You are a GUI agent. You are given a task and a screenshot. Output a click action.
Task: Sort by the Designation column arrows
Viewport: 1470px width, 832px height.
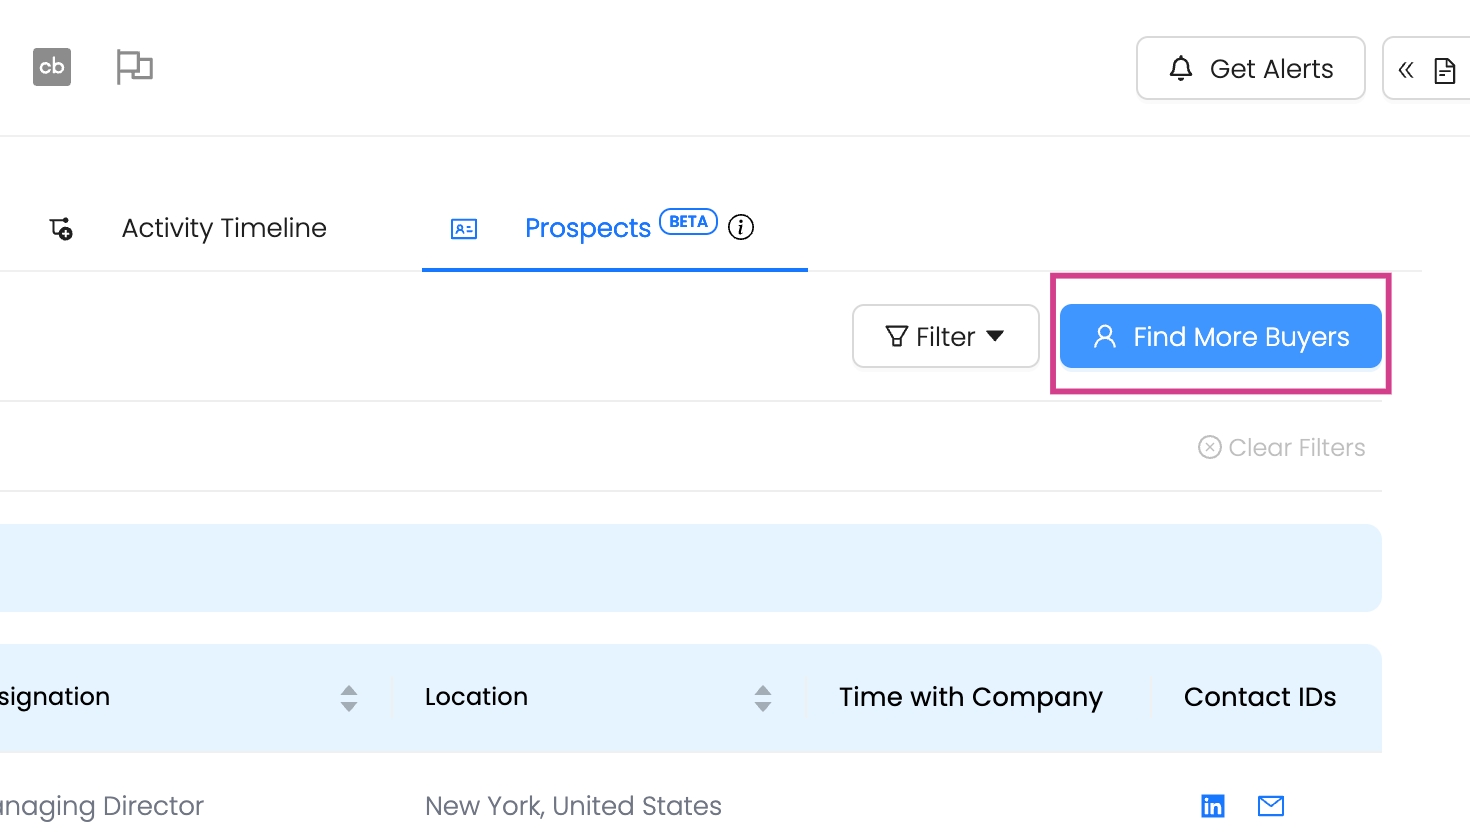point(349,698)
